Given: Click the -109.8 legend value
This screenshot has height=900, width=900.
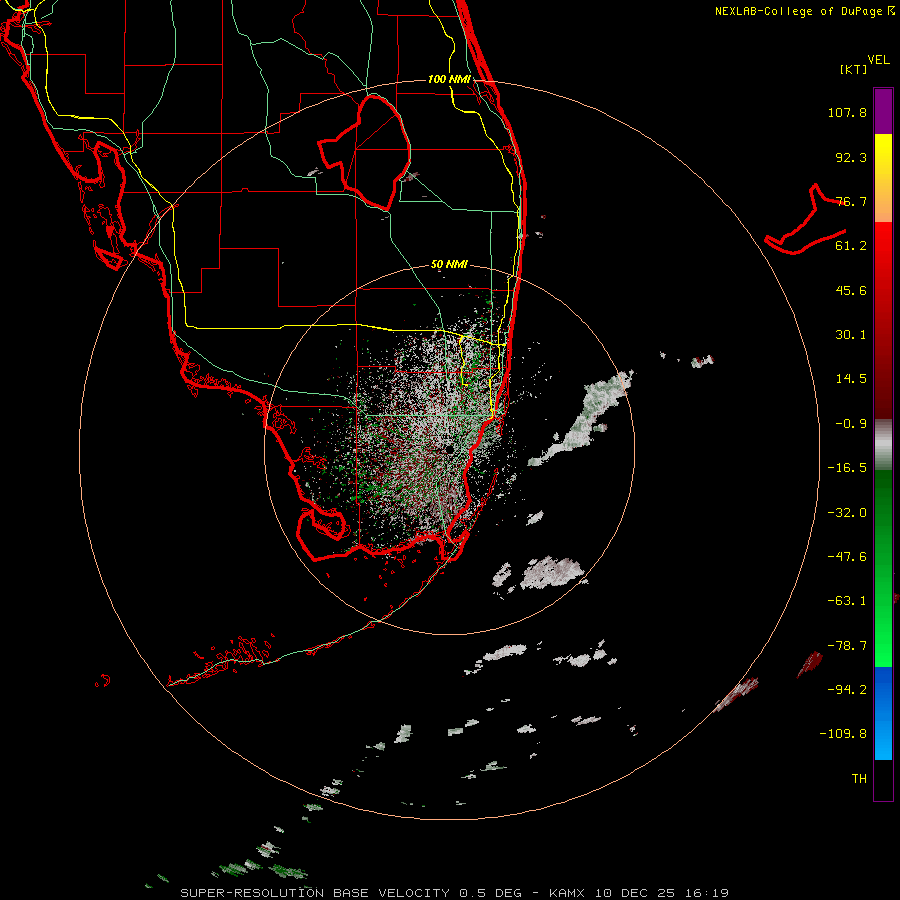Looking at the screenshot, I should click(843, 734).
